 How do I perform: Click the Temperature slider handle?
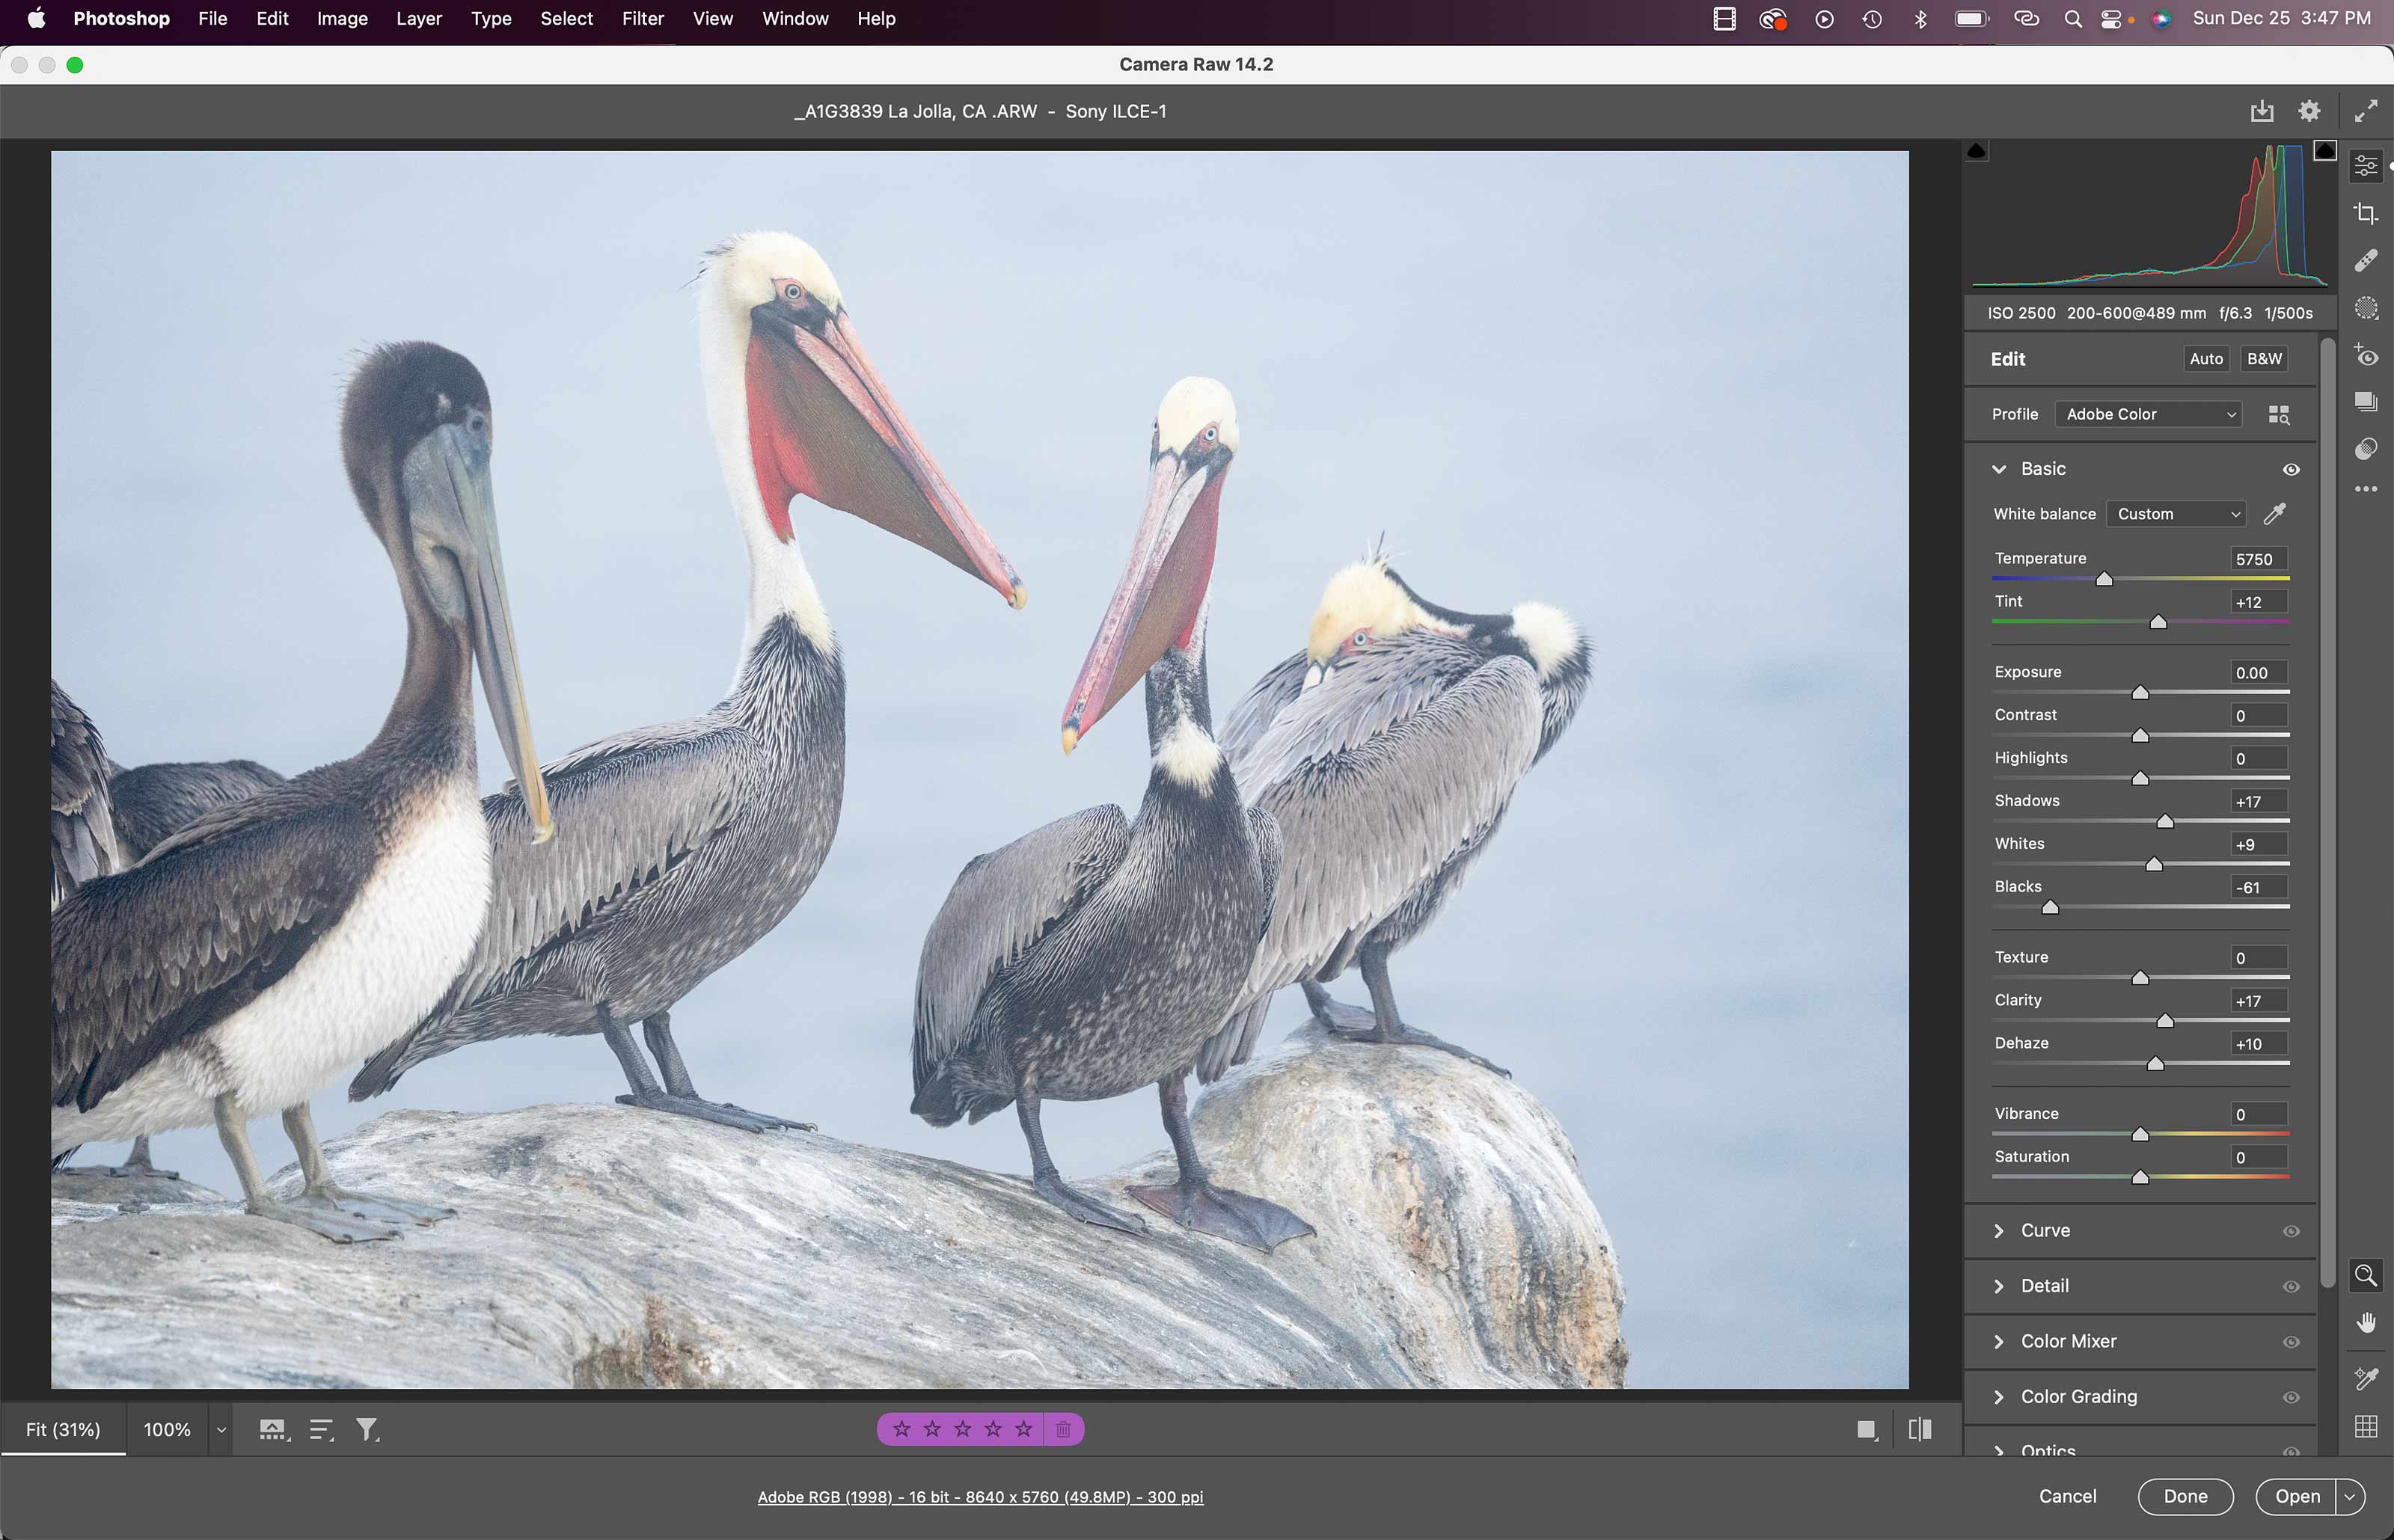click(2104, 579)
